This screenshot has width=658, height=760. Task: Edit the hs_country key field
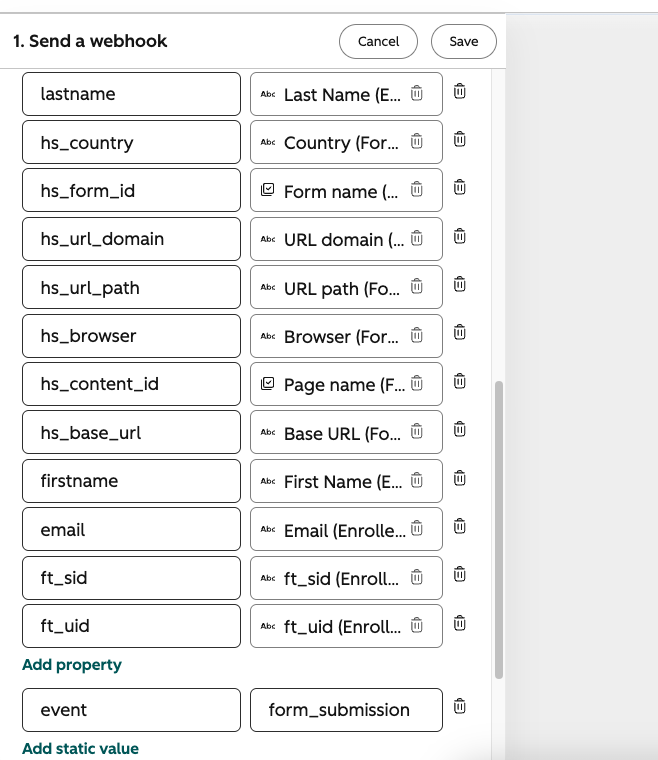click(x=131, y=142)
